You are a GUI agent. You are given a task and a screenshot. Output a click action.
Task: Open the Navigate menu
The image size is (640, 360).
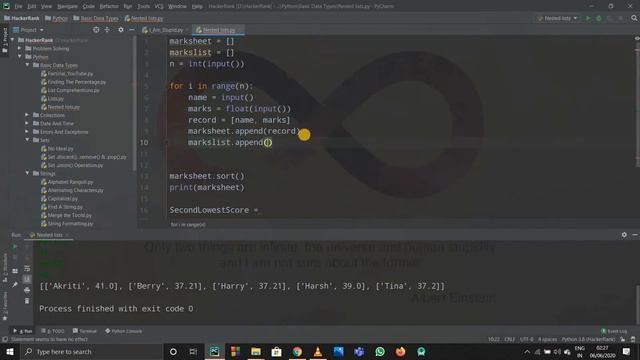(x=67, y=6)
